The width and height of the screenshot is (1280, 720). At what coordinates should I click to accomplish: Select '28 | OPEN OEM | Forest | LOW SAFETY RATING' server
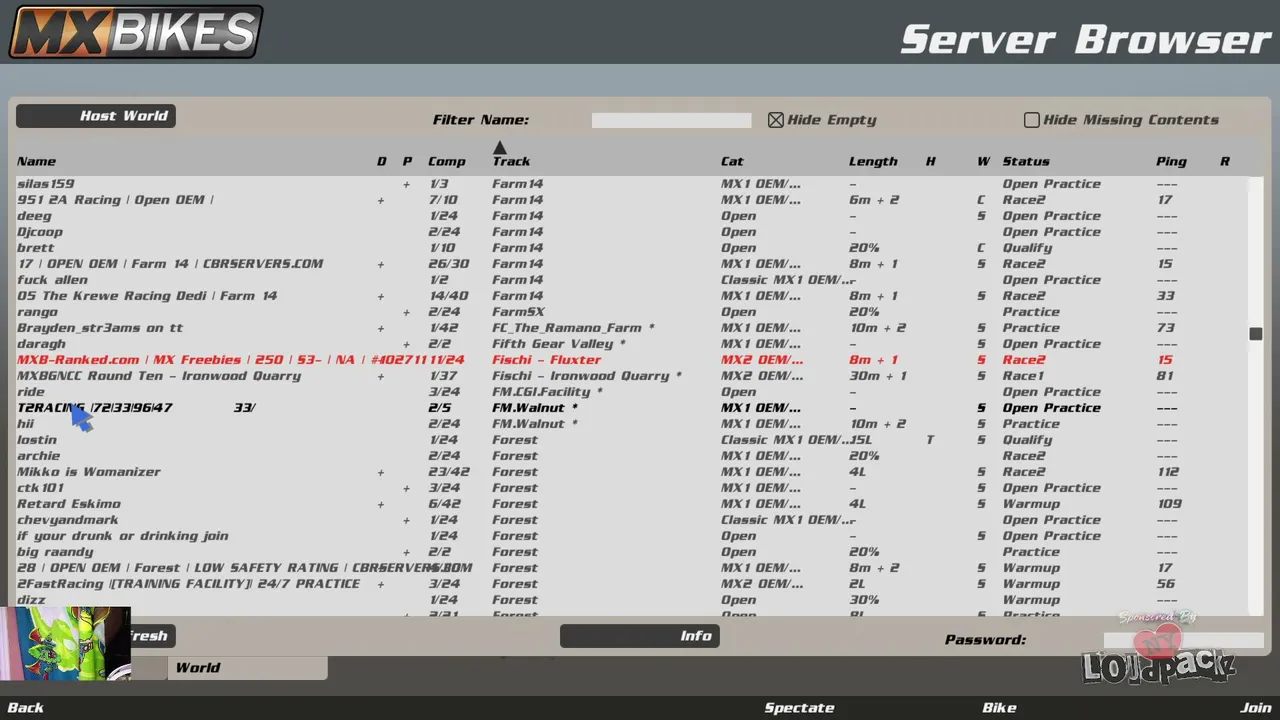click(x=633, y=568)
